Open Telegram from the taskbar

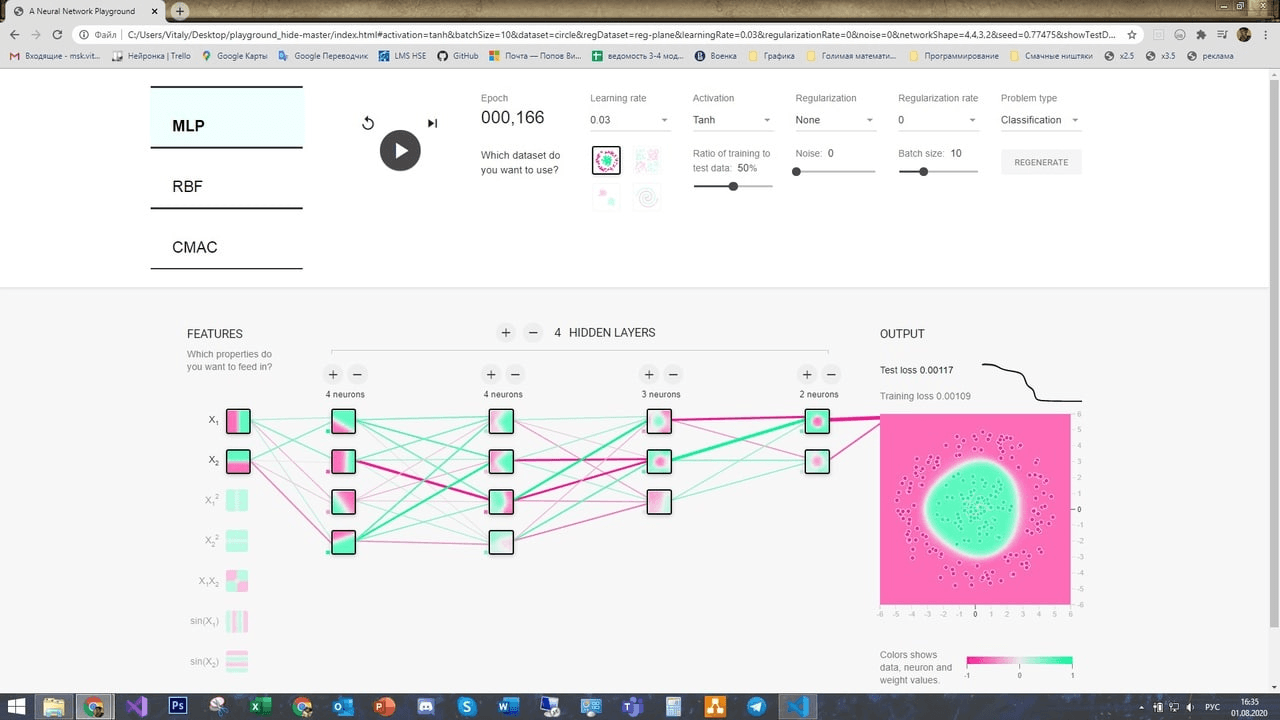(x=756, y=706)
